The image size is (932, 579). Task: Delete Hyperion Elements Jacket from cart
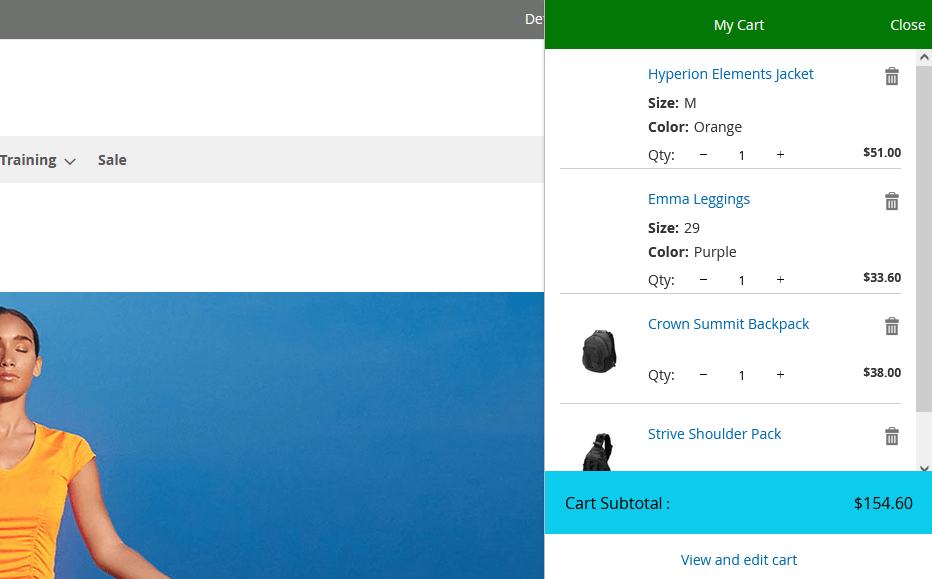(x=892, y=77)
